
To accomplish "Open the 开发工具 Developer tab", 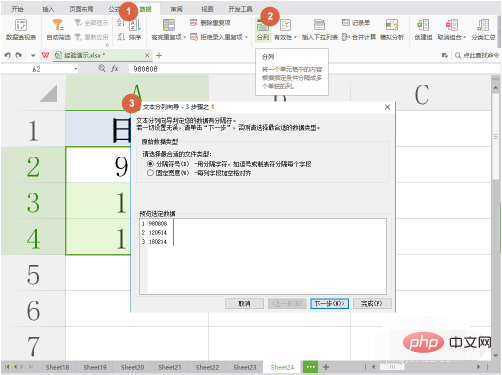I will [x=240, y=9].
